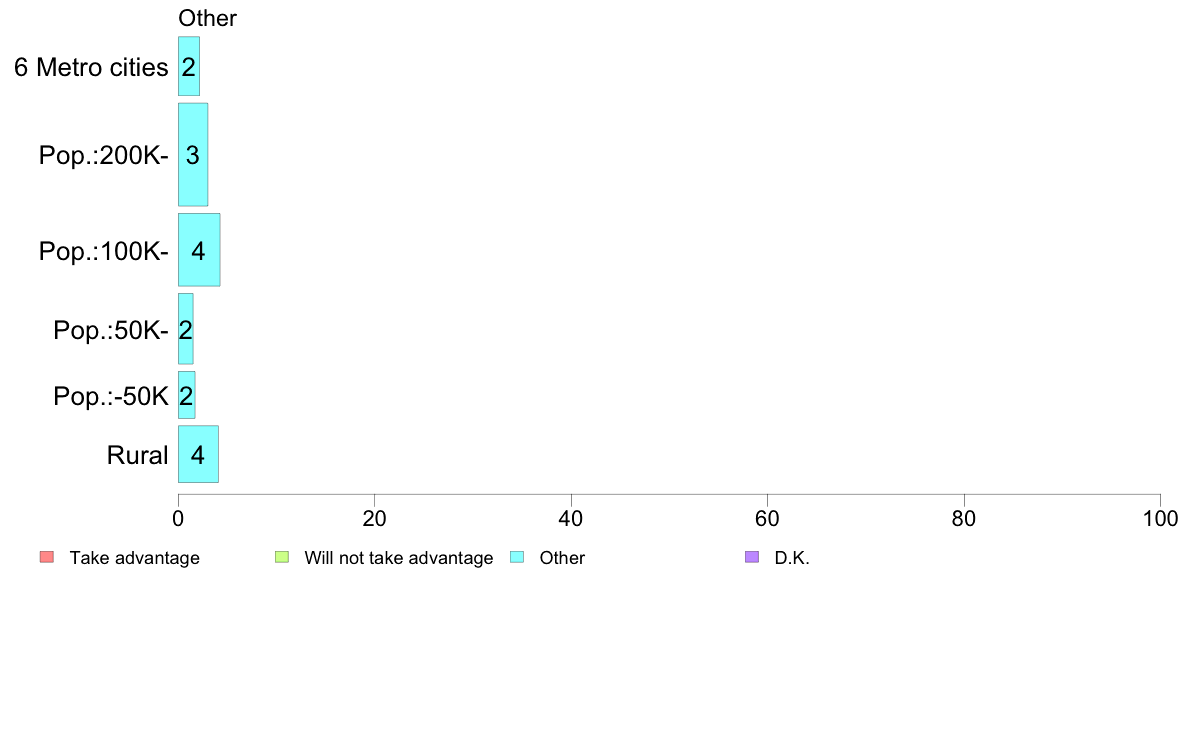Click the purple D.K. legend swatch
Viewport: 1188px width, 736px height.
click(752, 557)
